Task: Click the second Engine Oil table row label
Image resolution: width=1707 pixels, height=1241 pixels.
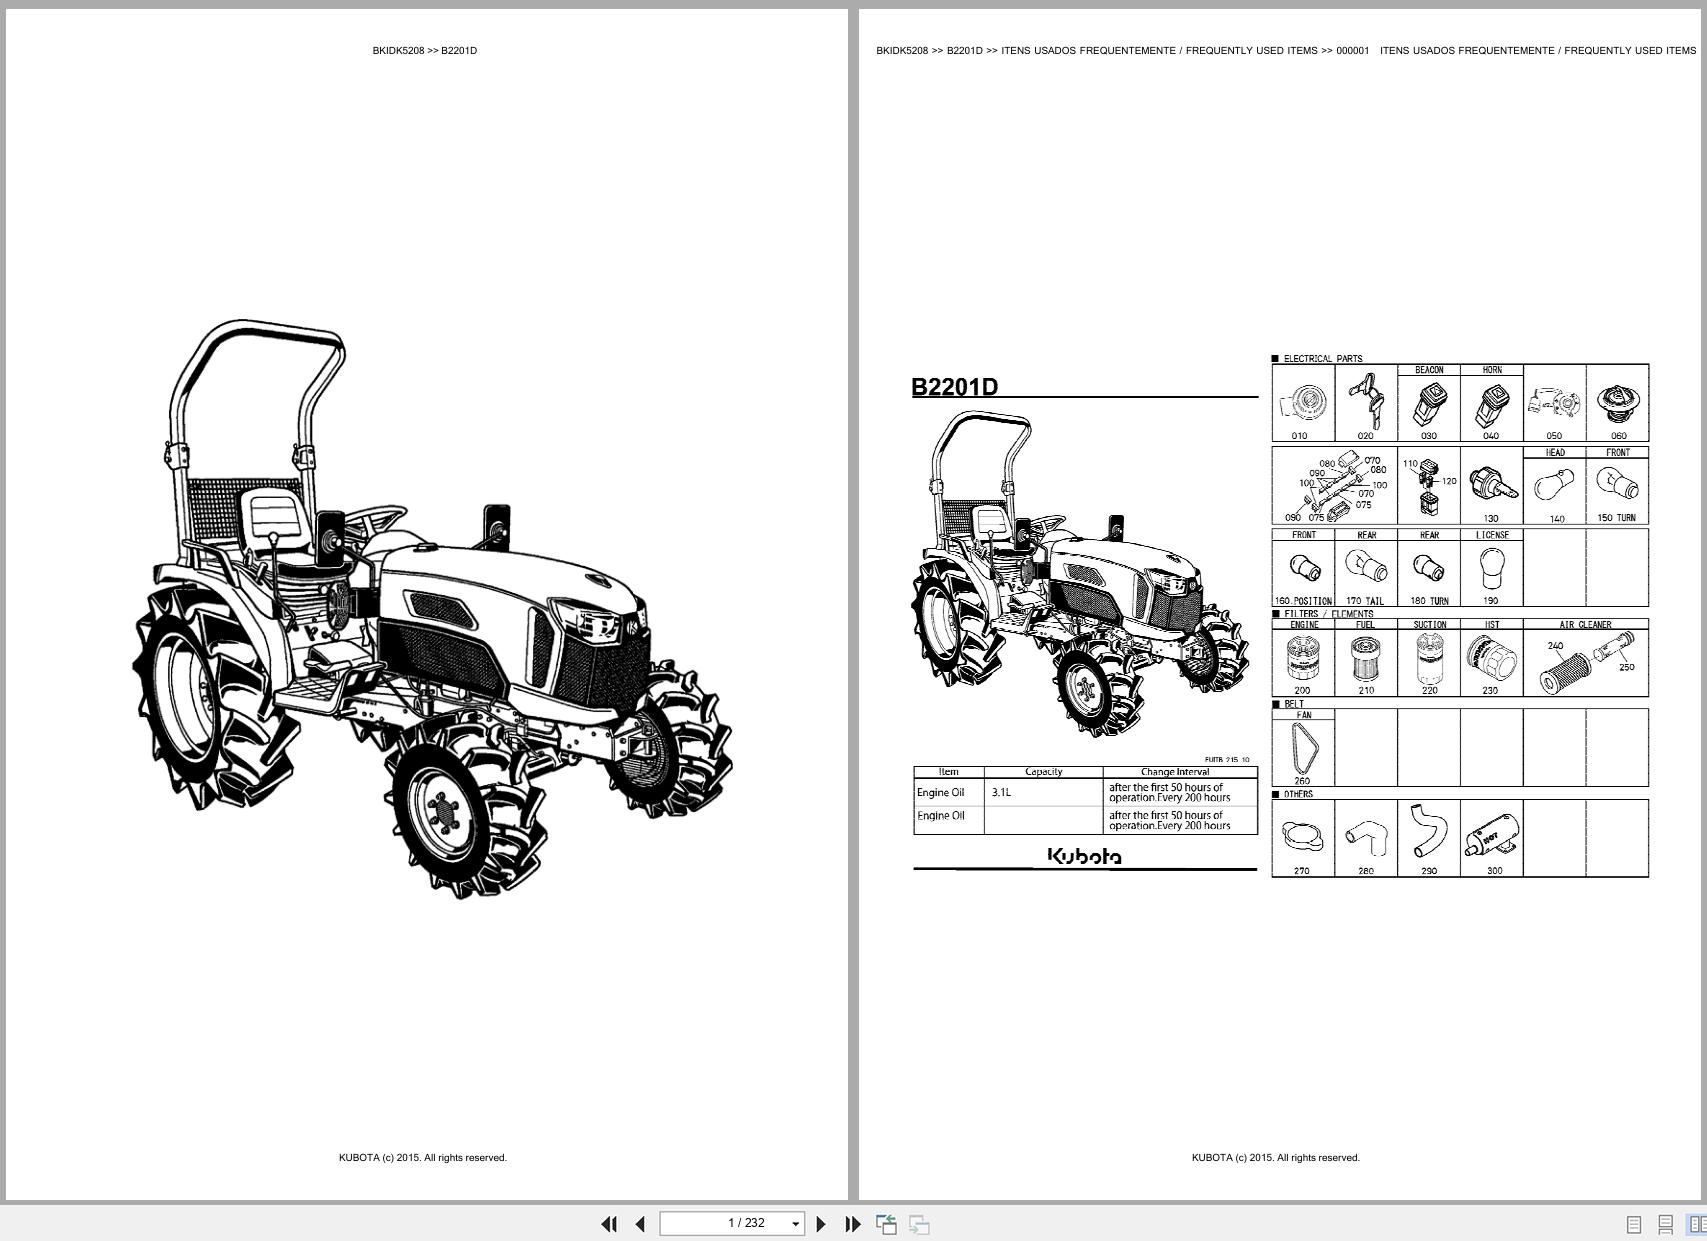Action: pos(941,816)
